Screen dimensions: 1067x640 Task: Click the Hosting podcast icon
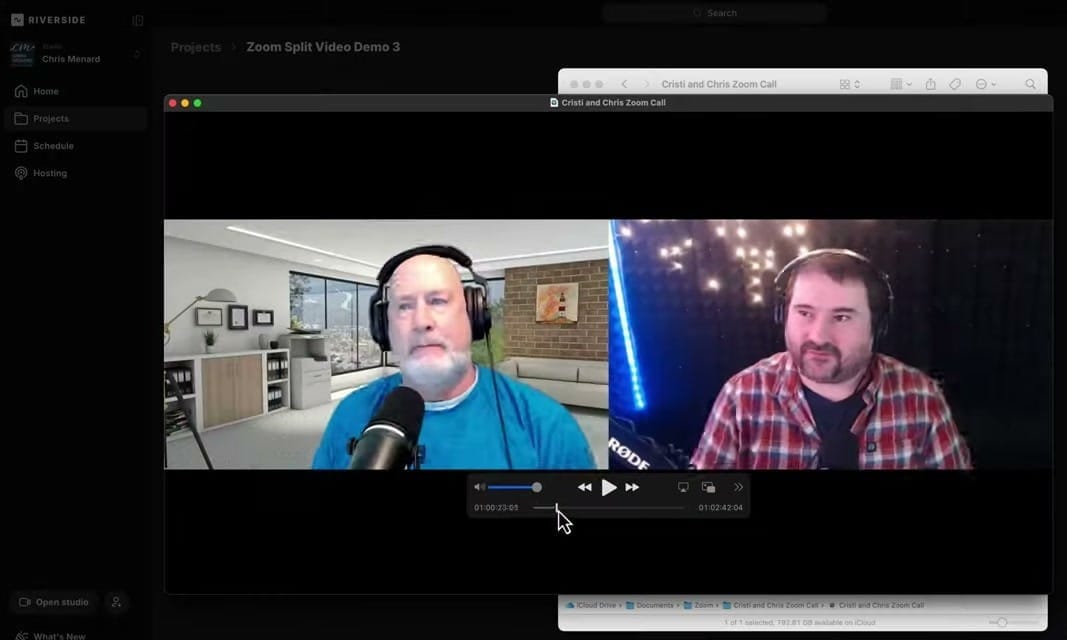21,173
